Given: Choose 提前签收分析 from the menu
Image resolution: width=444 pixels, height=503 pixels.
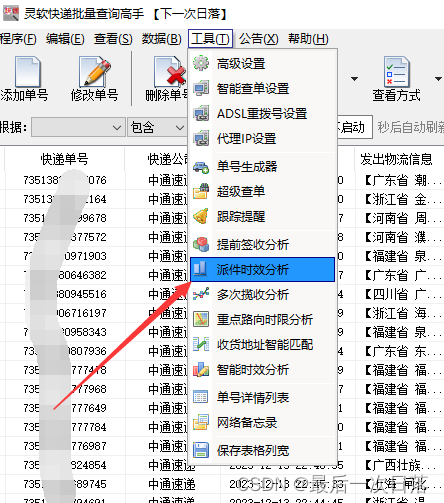Looking at the screenshot, I should (x=262, y=244).
